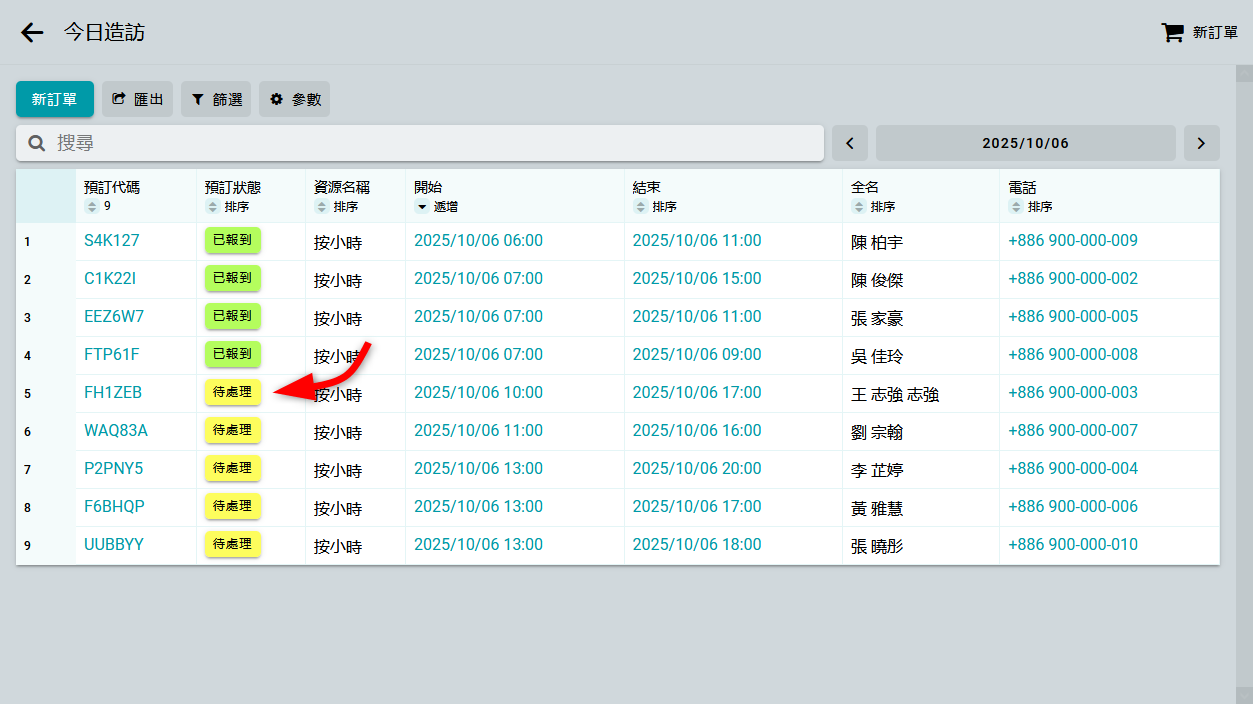This screenshot has width=1253, height=704.
Task: Click the export (匯出) button
Action: (137, 99)
